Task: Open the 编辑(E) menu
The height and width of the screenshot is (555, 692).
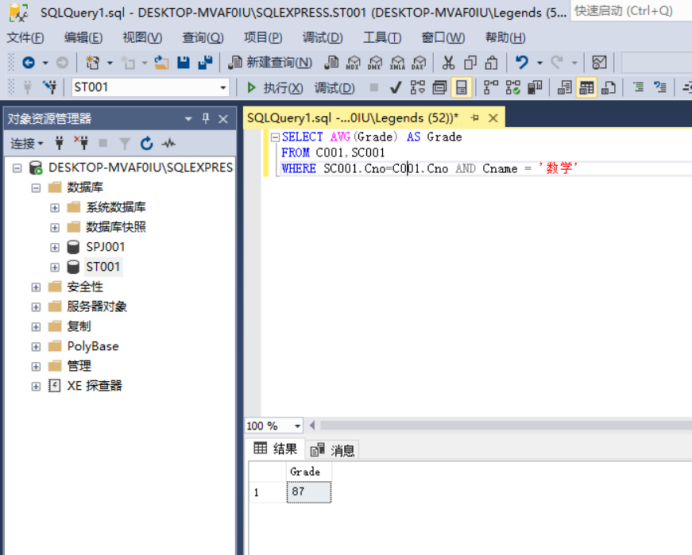Action: coord(83,38)
